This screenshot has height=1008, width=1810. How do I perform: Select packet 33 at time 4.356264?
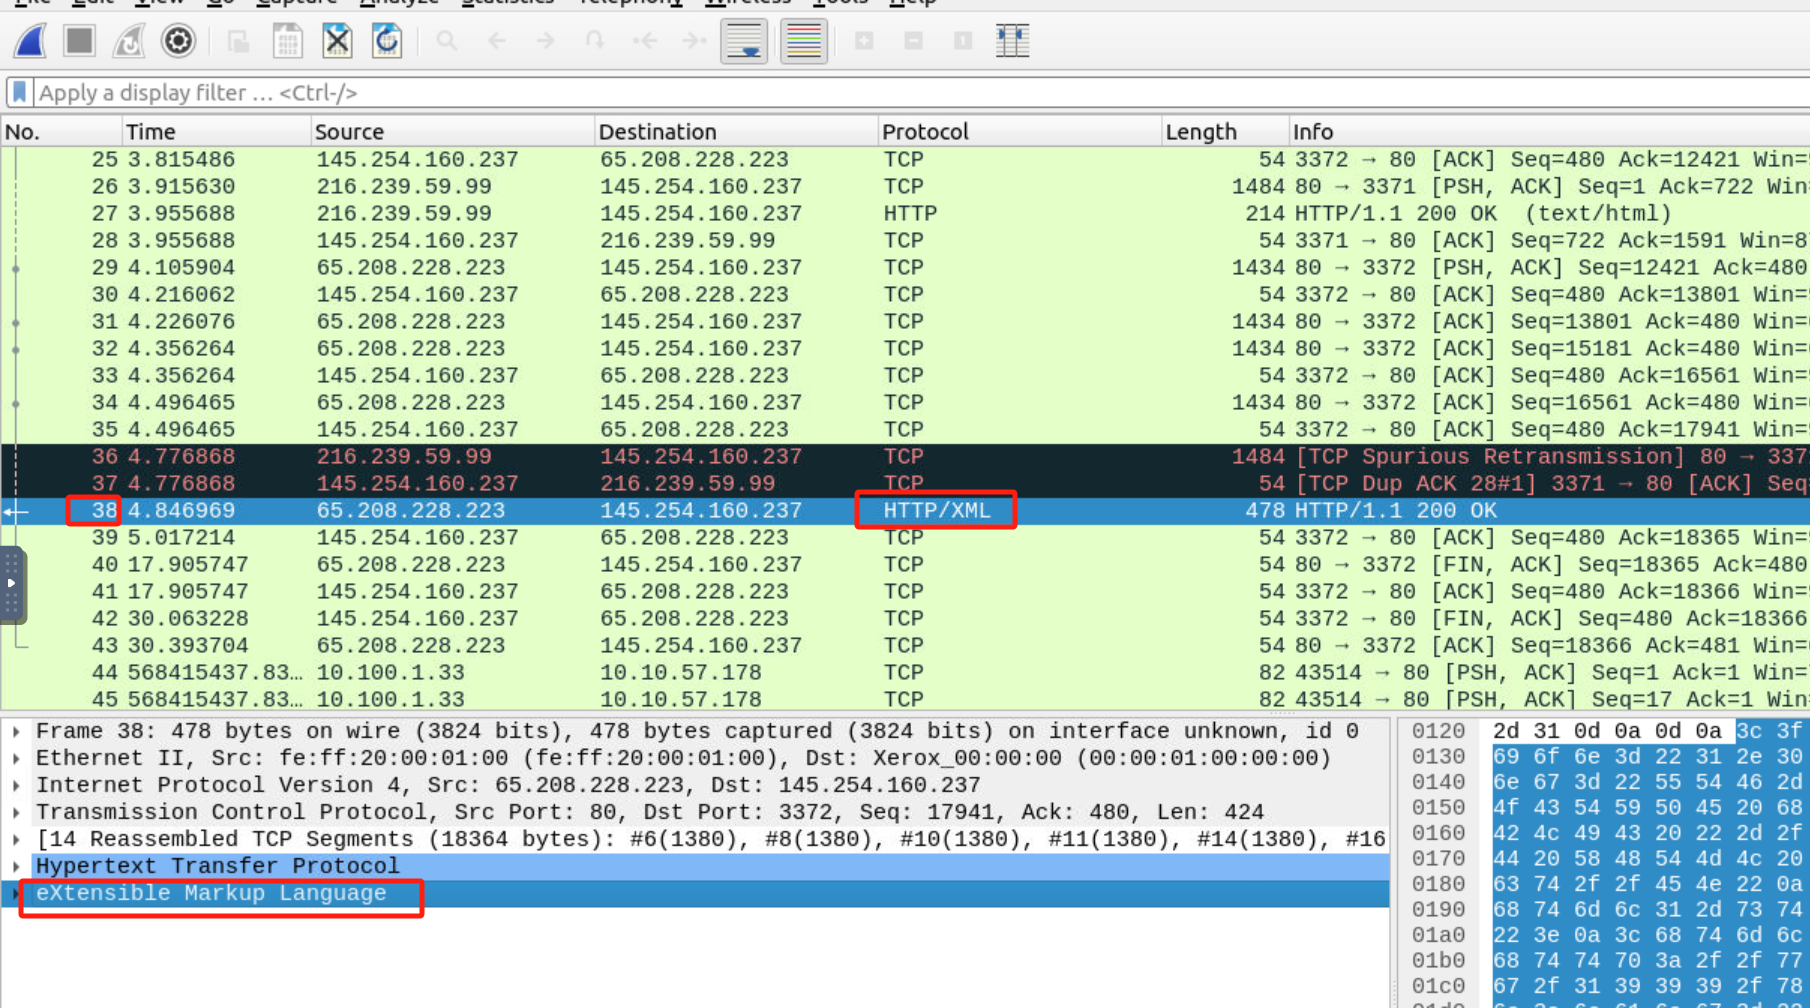pyautogui.click(x=905, y=375)
